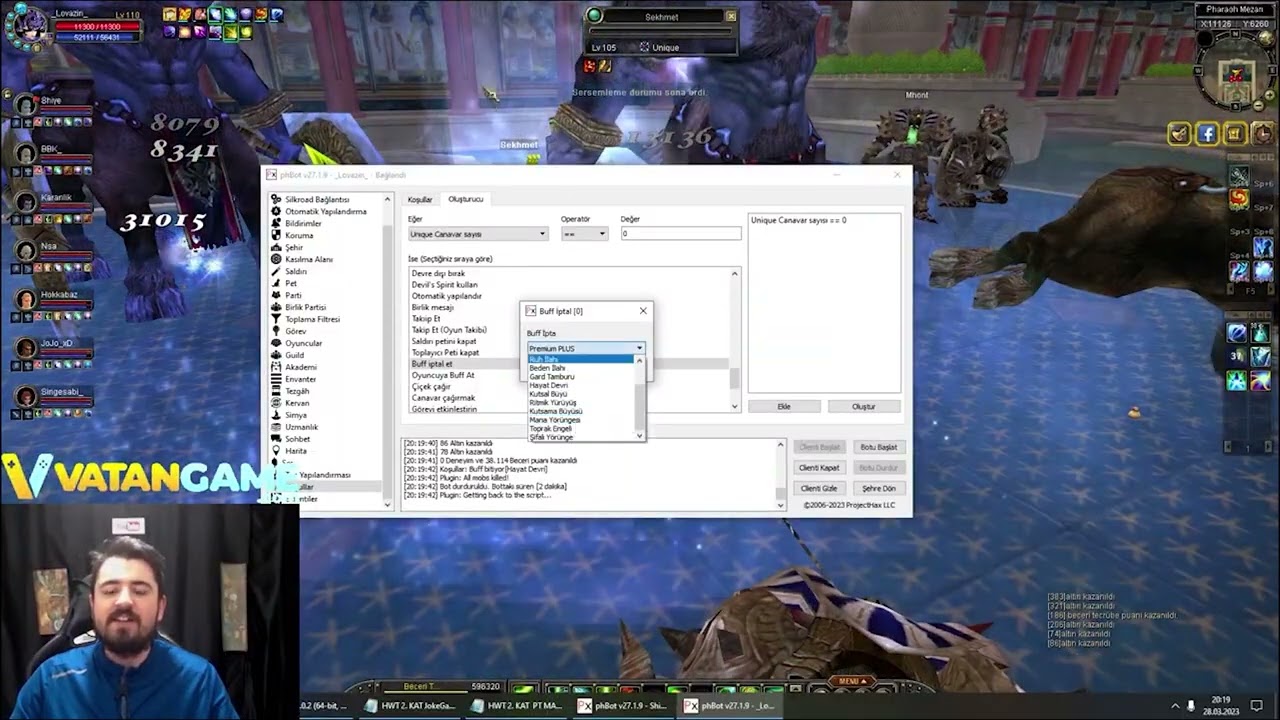Choose Mana Yörüngesi from buff list
The image size is (1280, 720).
(581, 420)
